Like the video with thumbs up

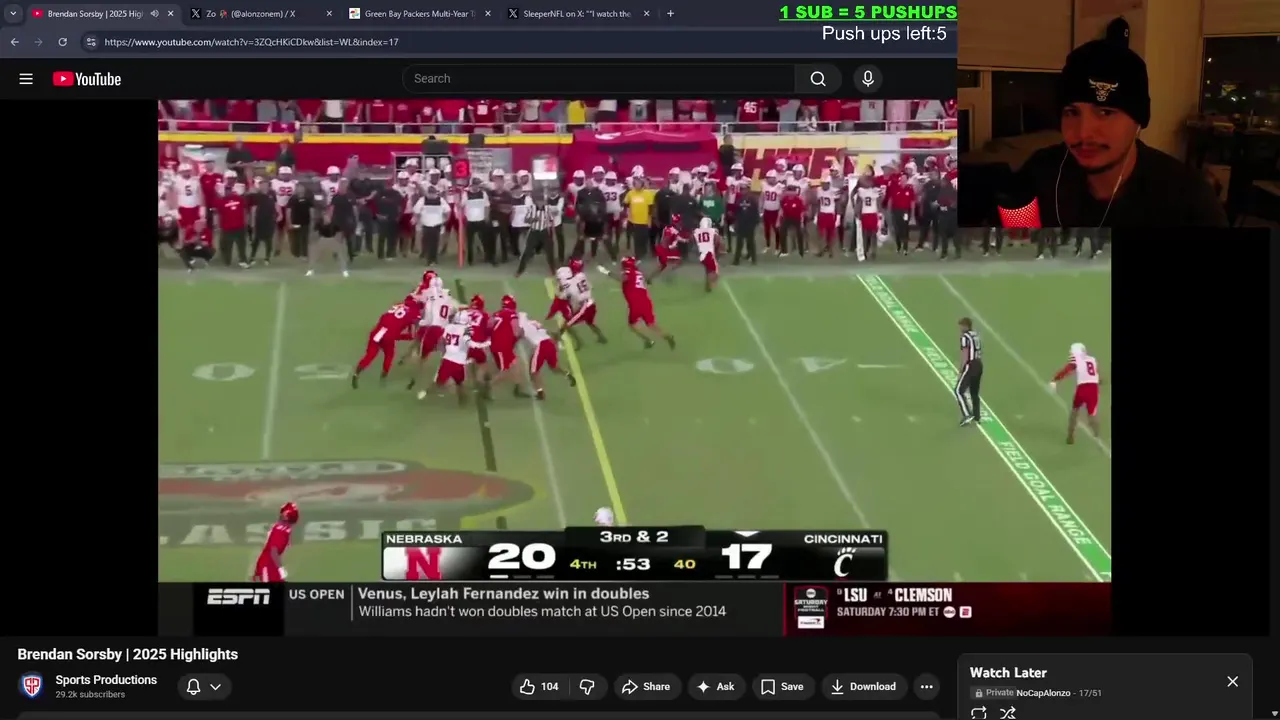(538, 686)
